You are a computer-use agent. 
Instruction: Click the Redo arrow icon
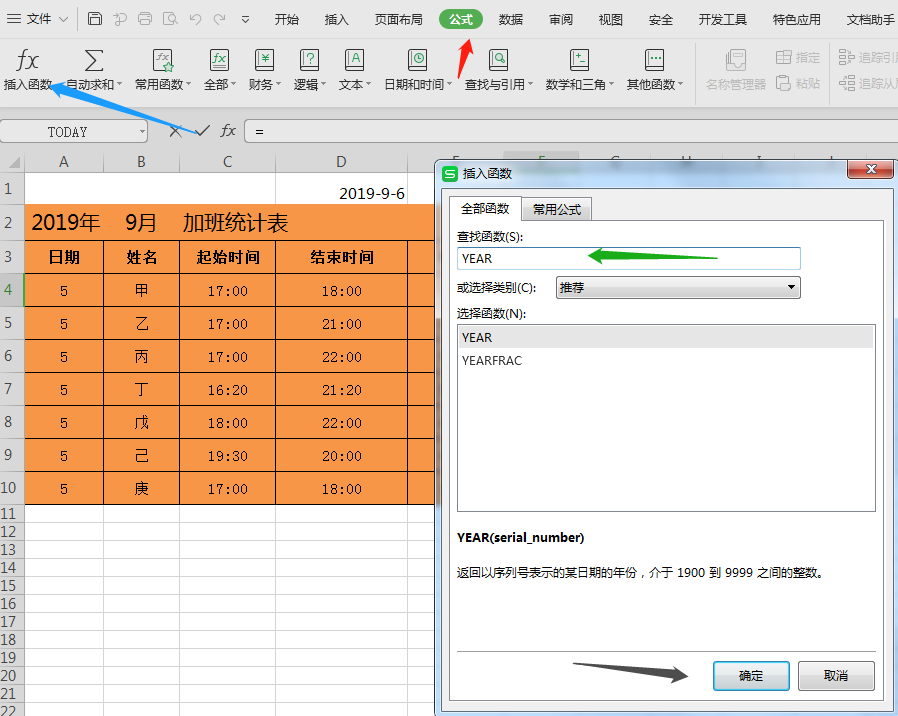(x=219, y=19)
